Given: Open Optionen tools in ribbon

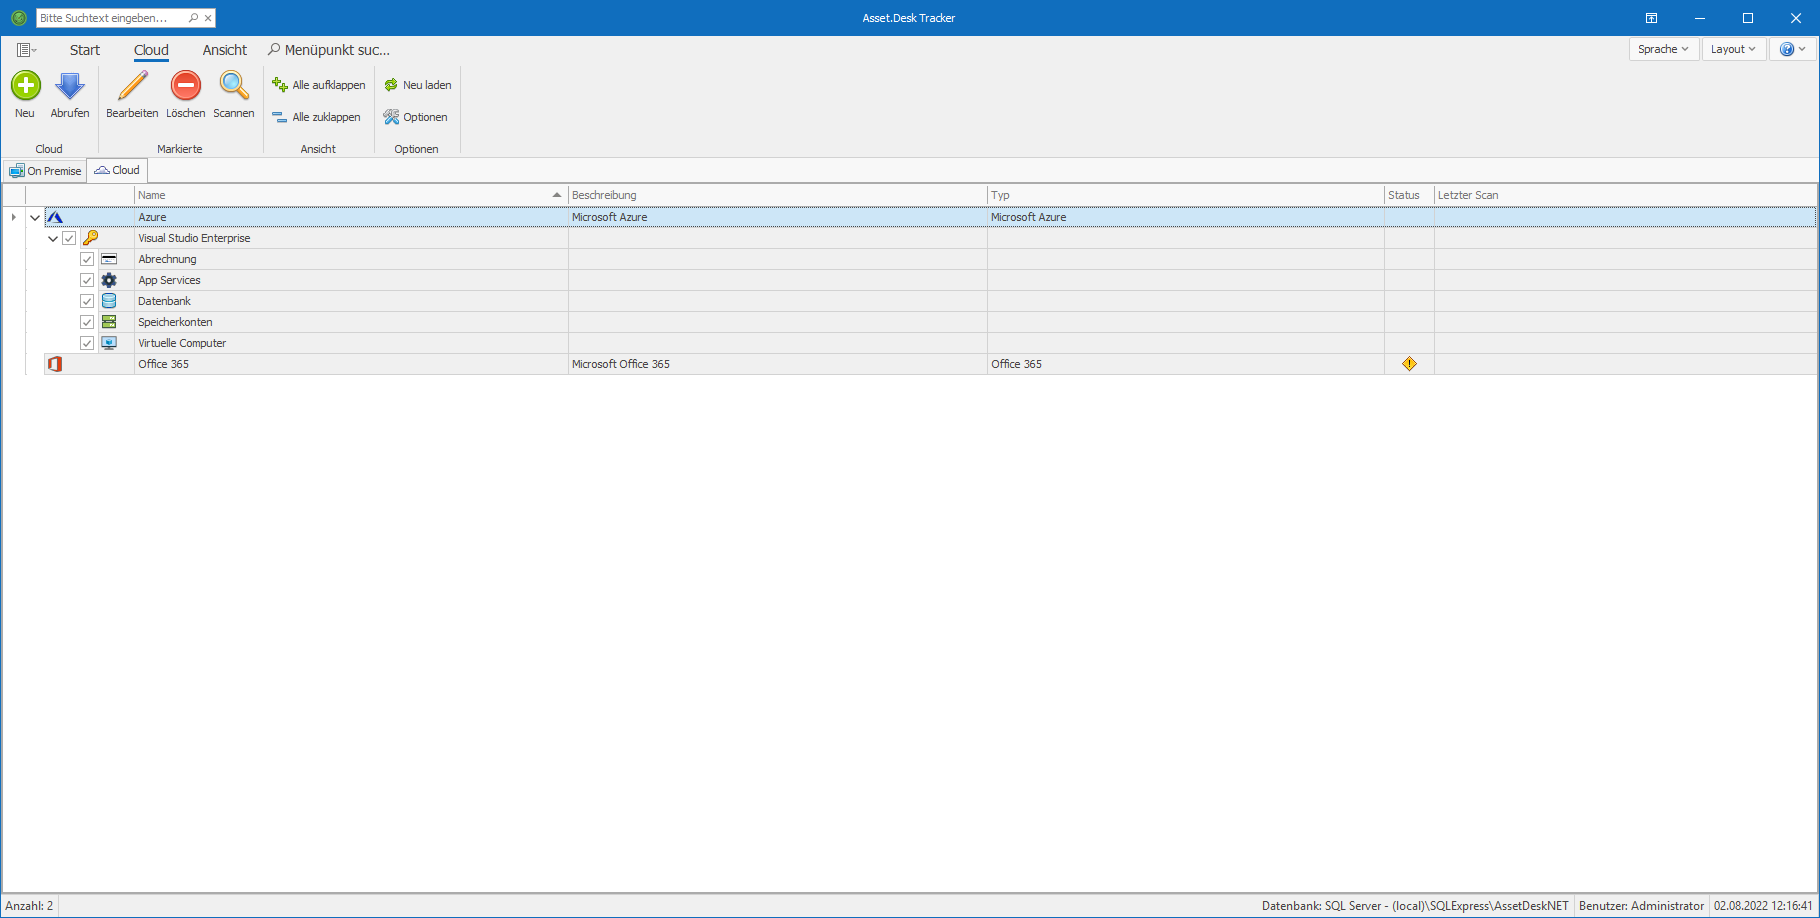Looking at the screenshot, I should coord(416,117).
